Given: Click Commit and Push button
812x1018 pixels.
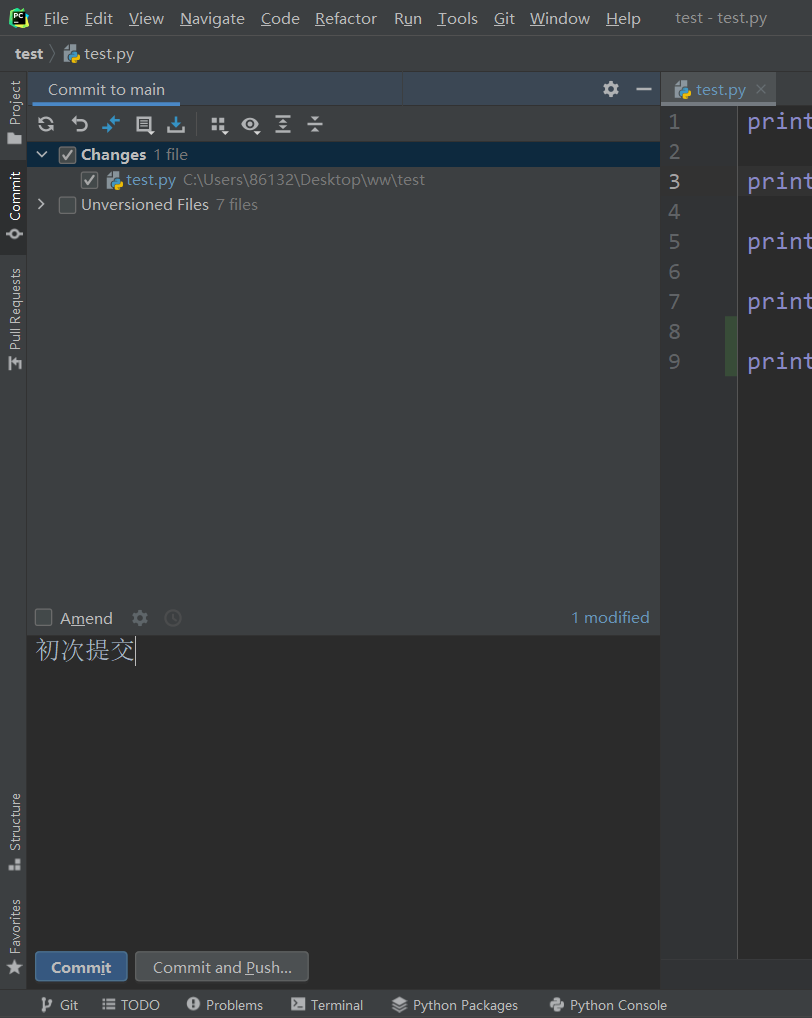Looking at the screenshot, I should pyautogui.click(x=222, y=967).
